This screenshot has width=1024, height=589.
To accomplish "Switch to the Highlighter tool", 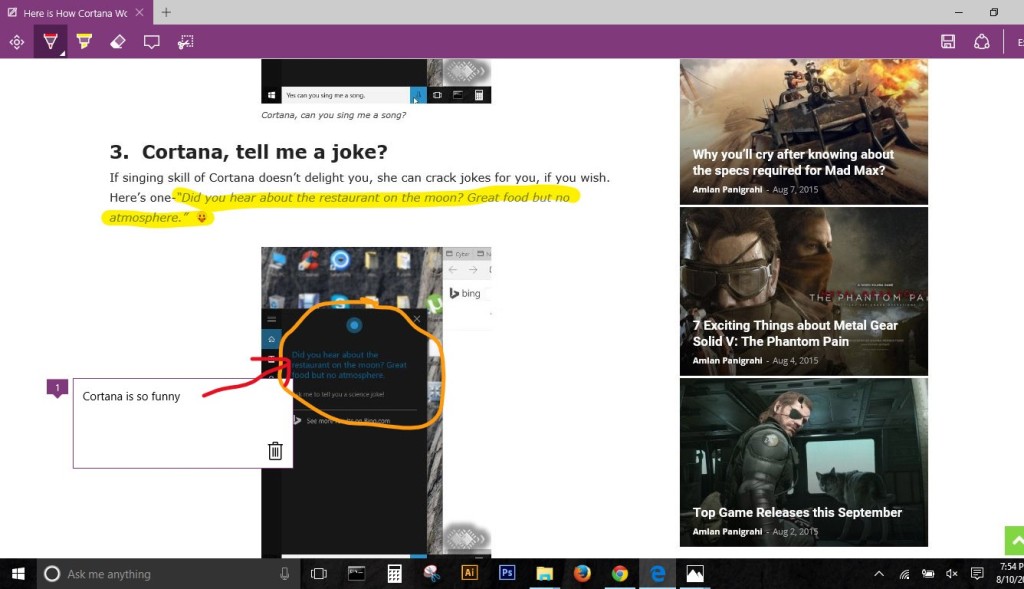I will coord(84,41).
